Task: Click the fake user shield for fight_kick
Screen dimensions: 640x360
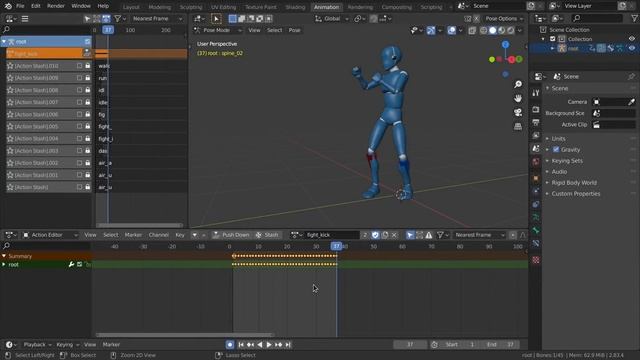Action: point(375,235)
